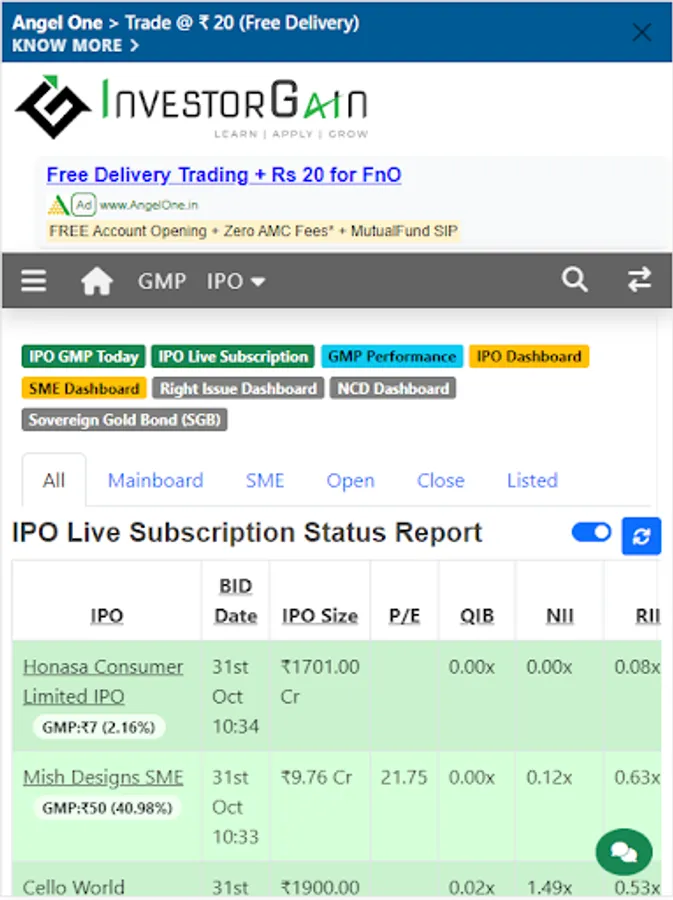
Task: Switch to the Open tab
Action: [x=351, y=480]
